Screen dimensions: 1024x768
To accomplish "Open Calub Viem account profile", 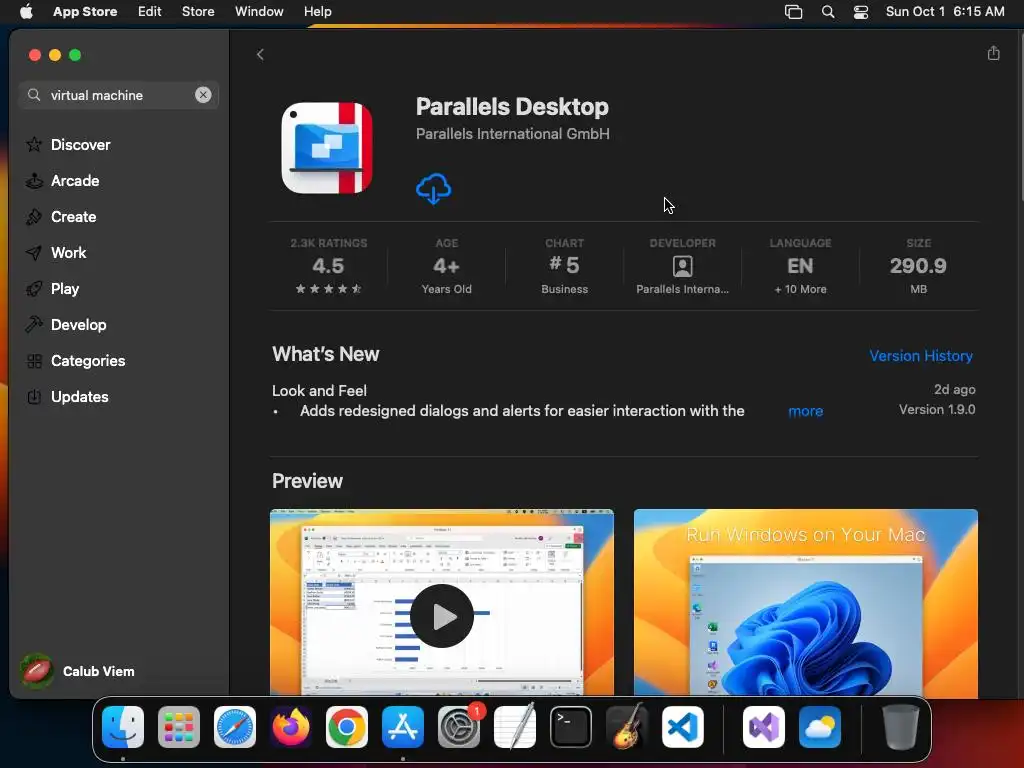I will [77, 671].
